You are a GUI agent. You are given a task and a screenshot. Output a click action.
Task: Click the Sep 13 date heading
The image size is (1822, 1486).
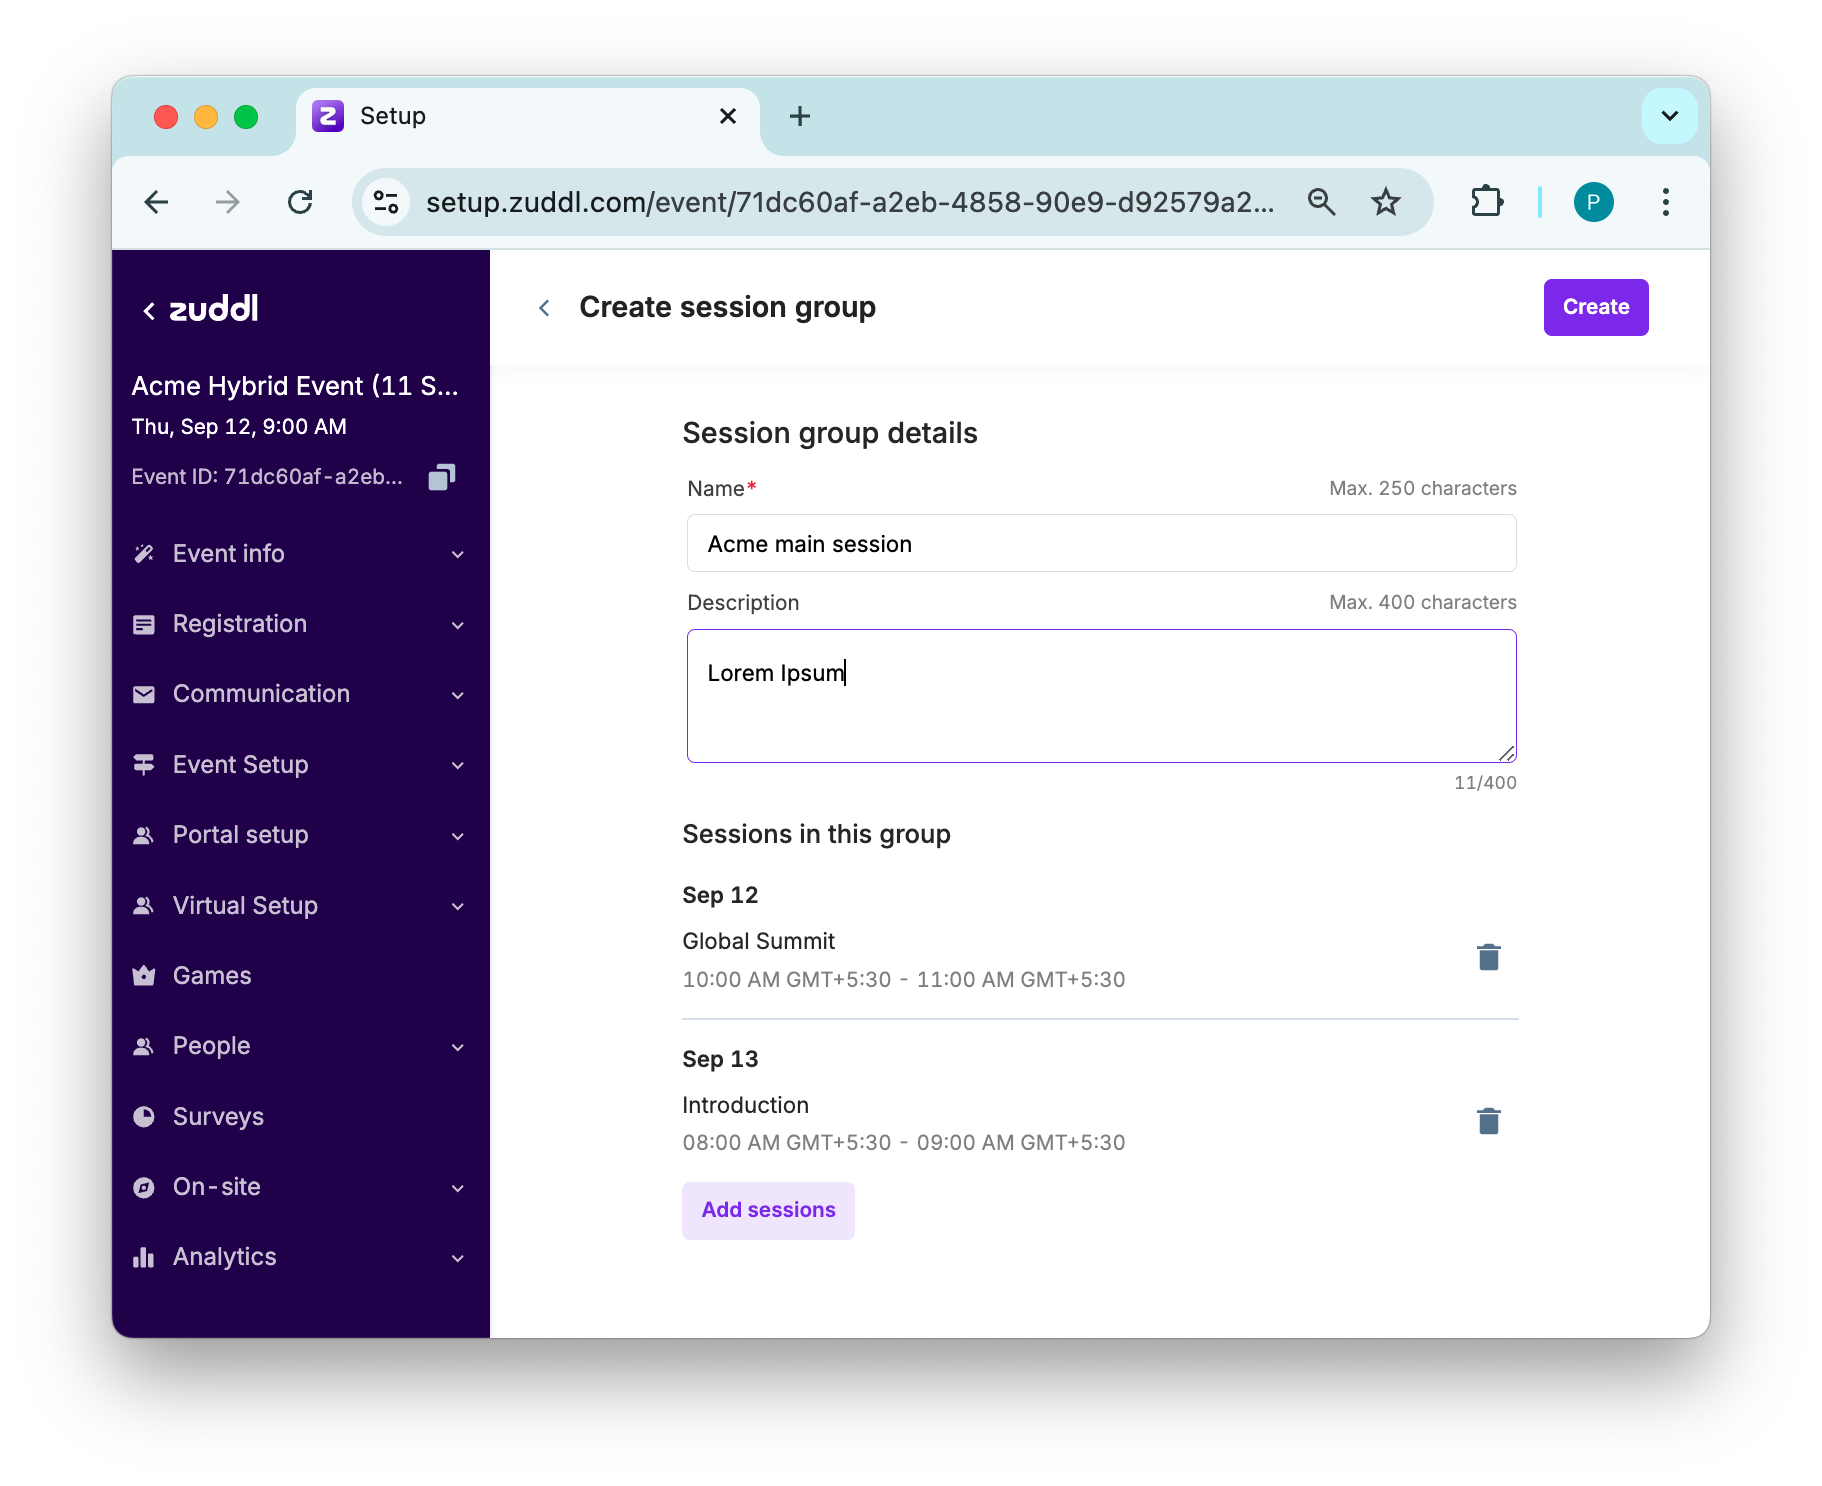[720, 1059]
